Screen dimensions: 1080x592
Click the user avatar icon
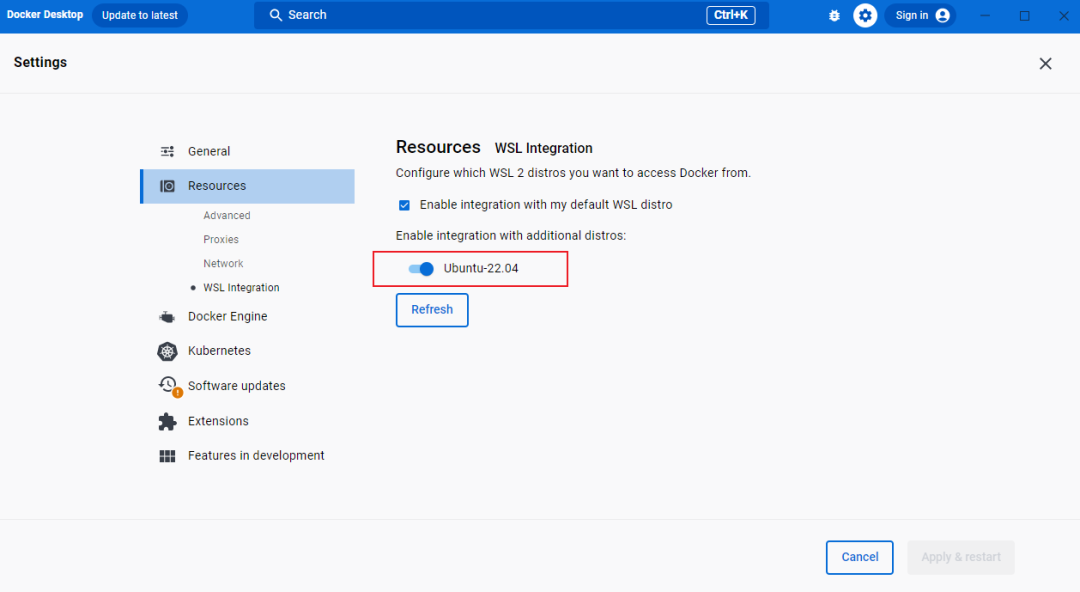942,15
